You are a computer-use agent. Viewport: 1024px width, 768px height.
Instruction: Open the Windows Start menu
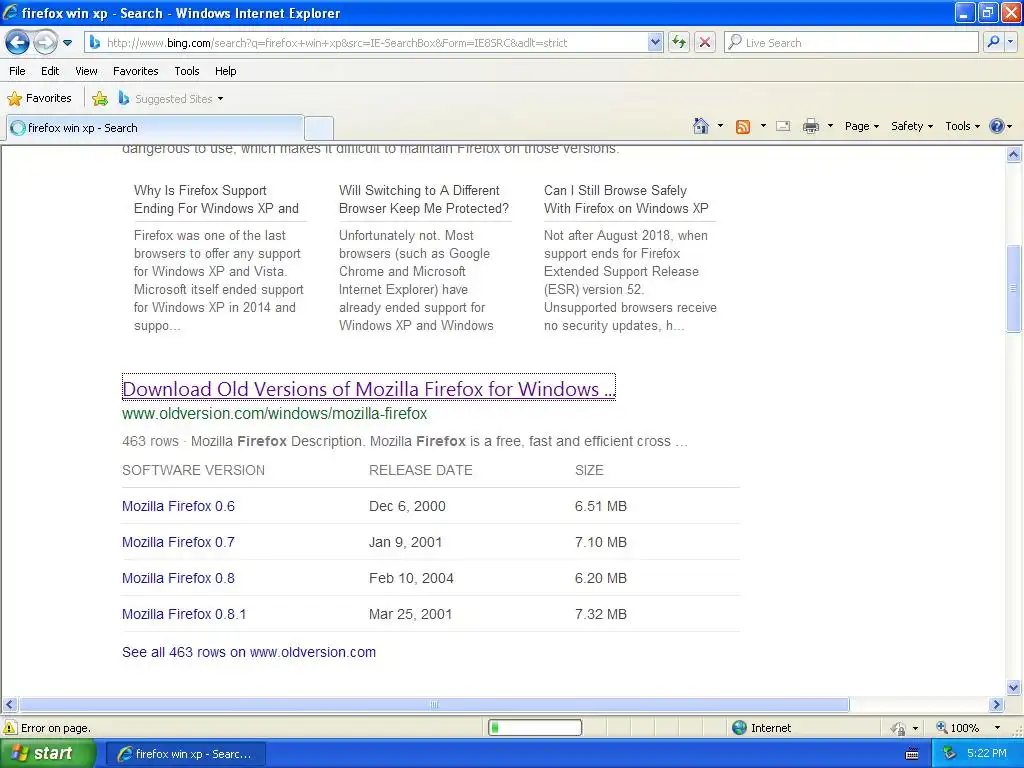47,754
